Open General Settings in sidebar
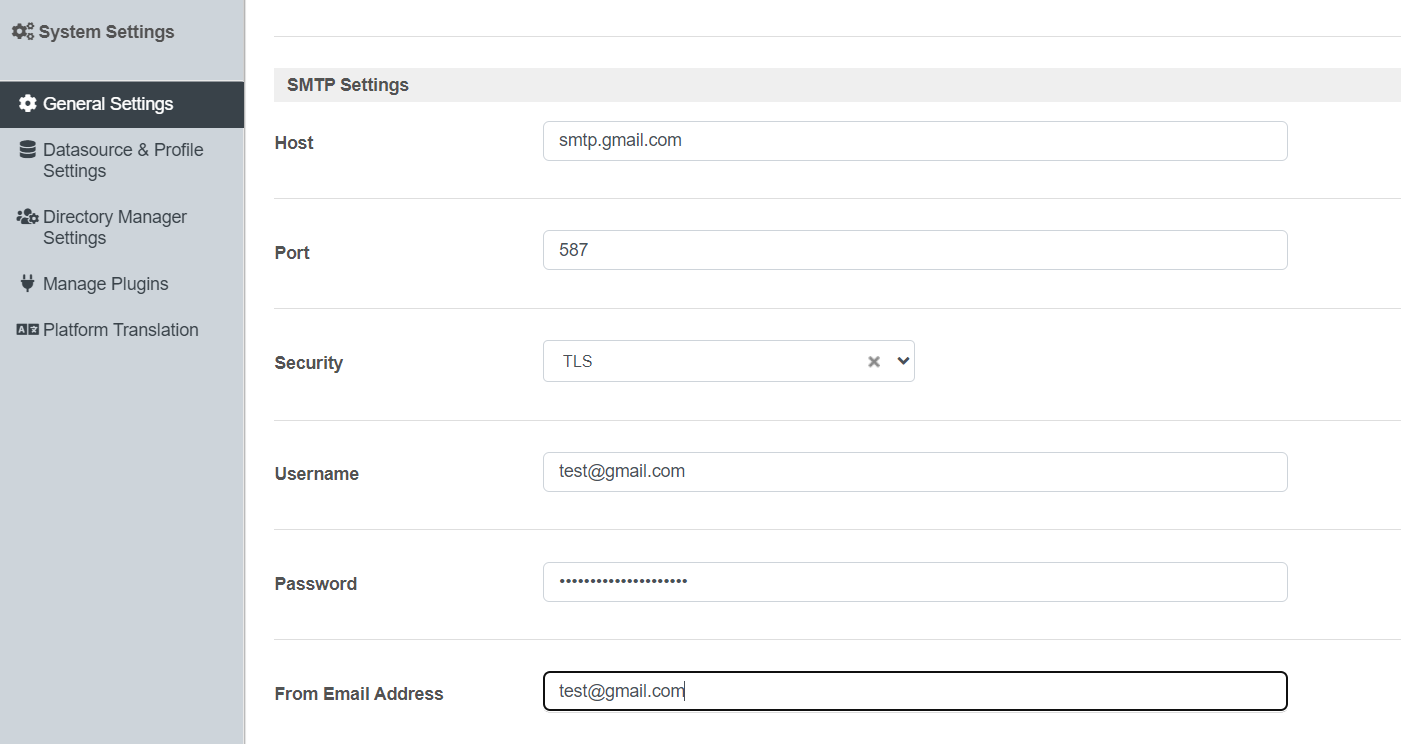Viewport: 1401px width, 744px height. pos(122,104)
